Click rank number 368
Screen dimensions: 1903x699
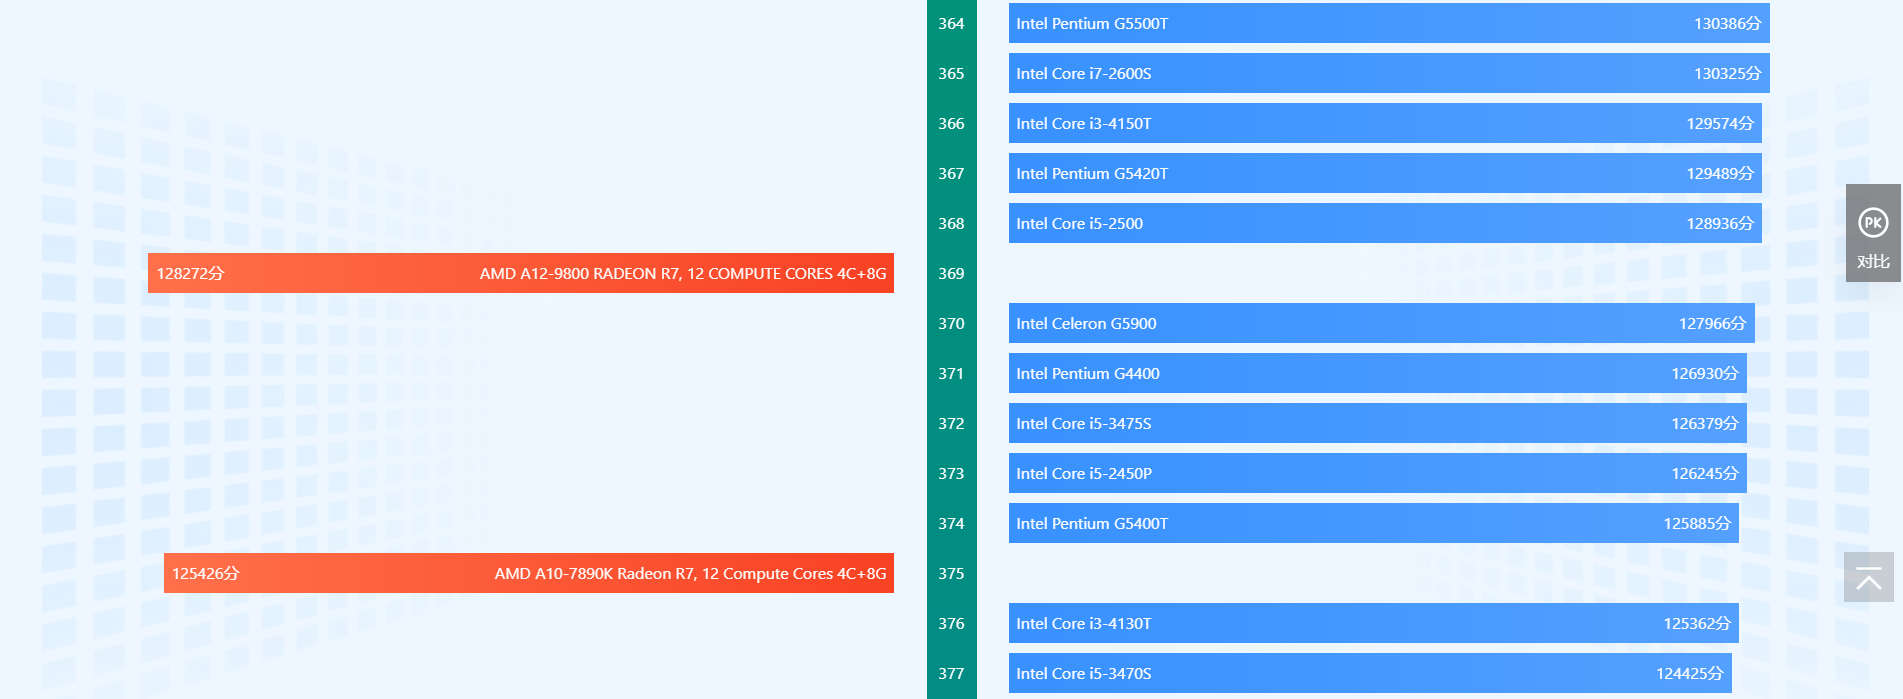951,223
